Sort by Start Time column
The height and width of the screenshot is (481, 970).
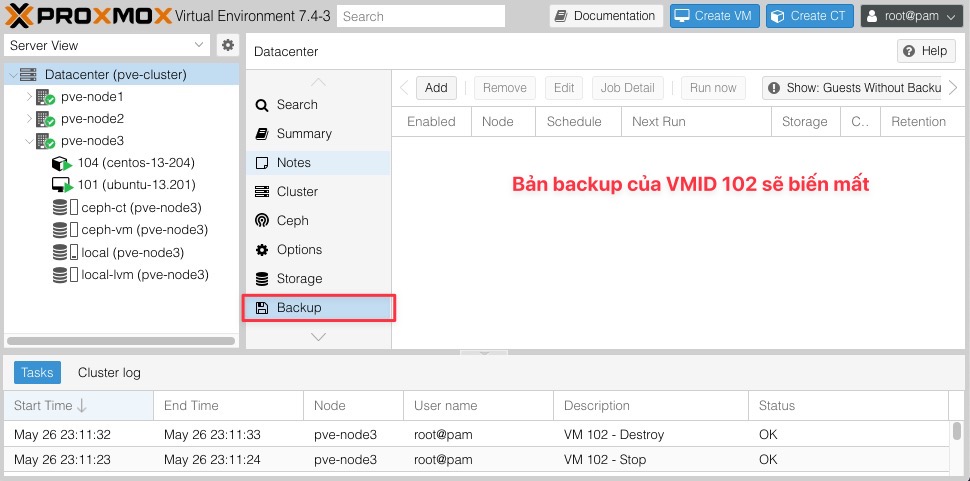79,406
